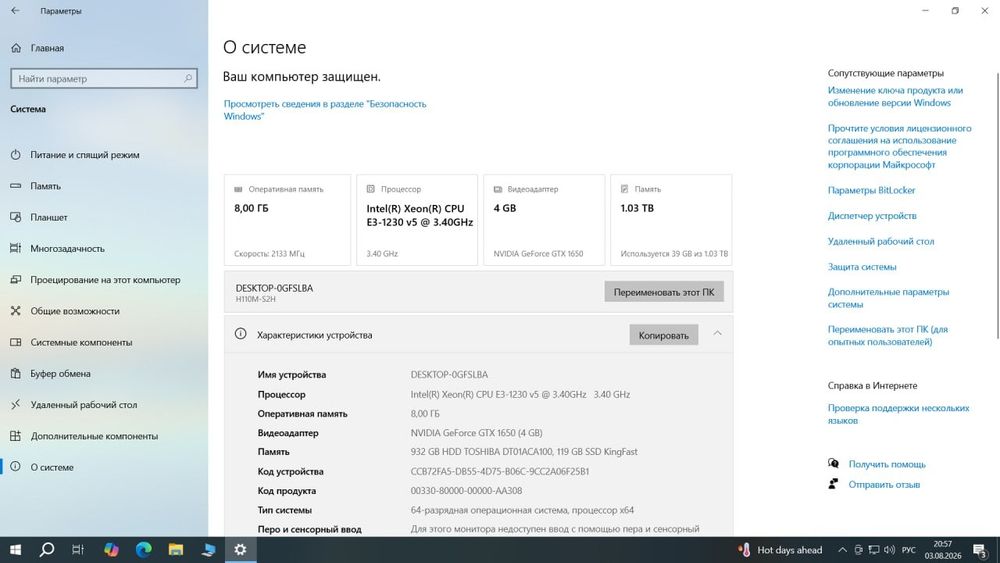Click the Получить помощь chat icon

833,464
